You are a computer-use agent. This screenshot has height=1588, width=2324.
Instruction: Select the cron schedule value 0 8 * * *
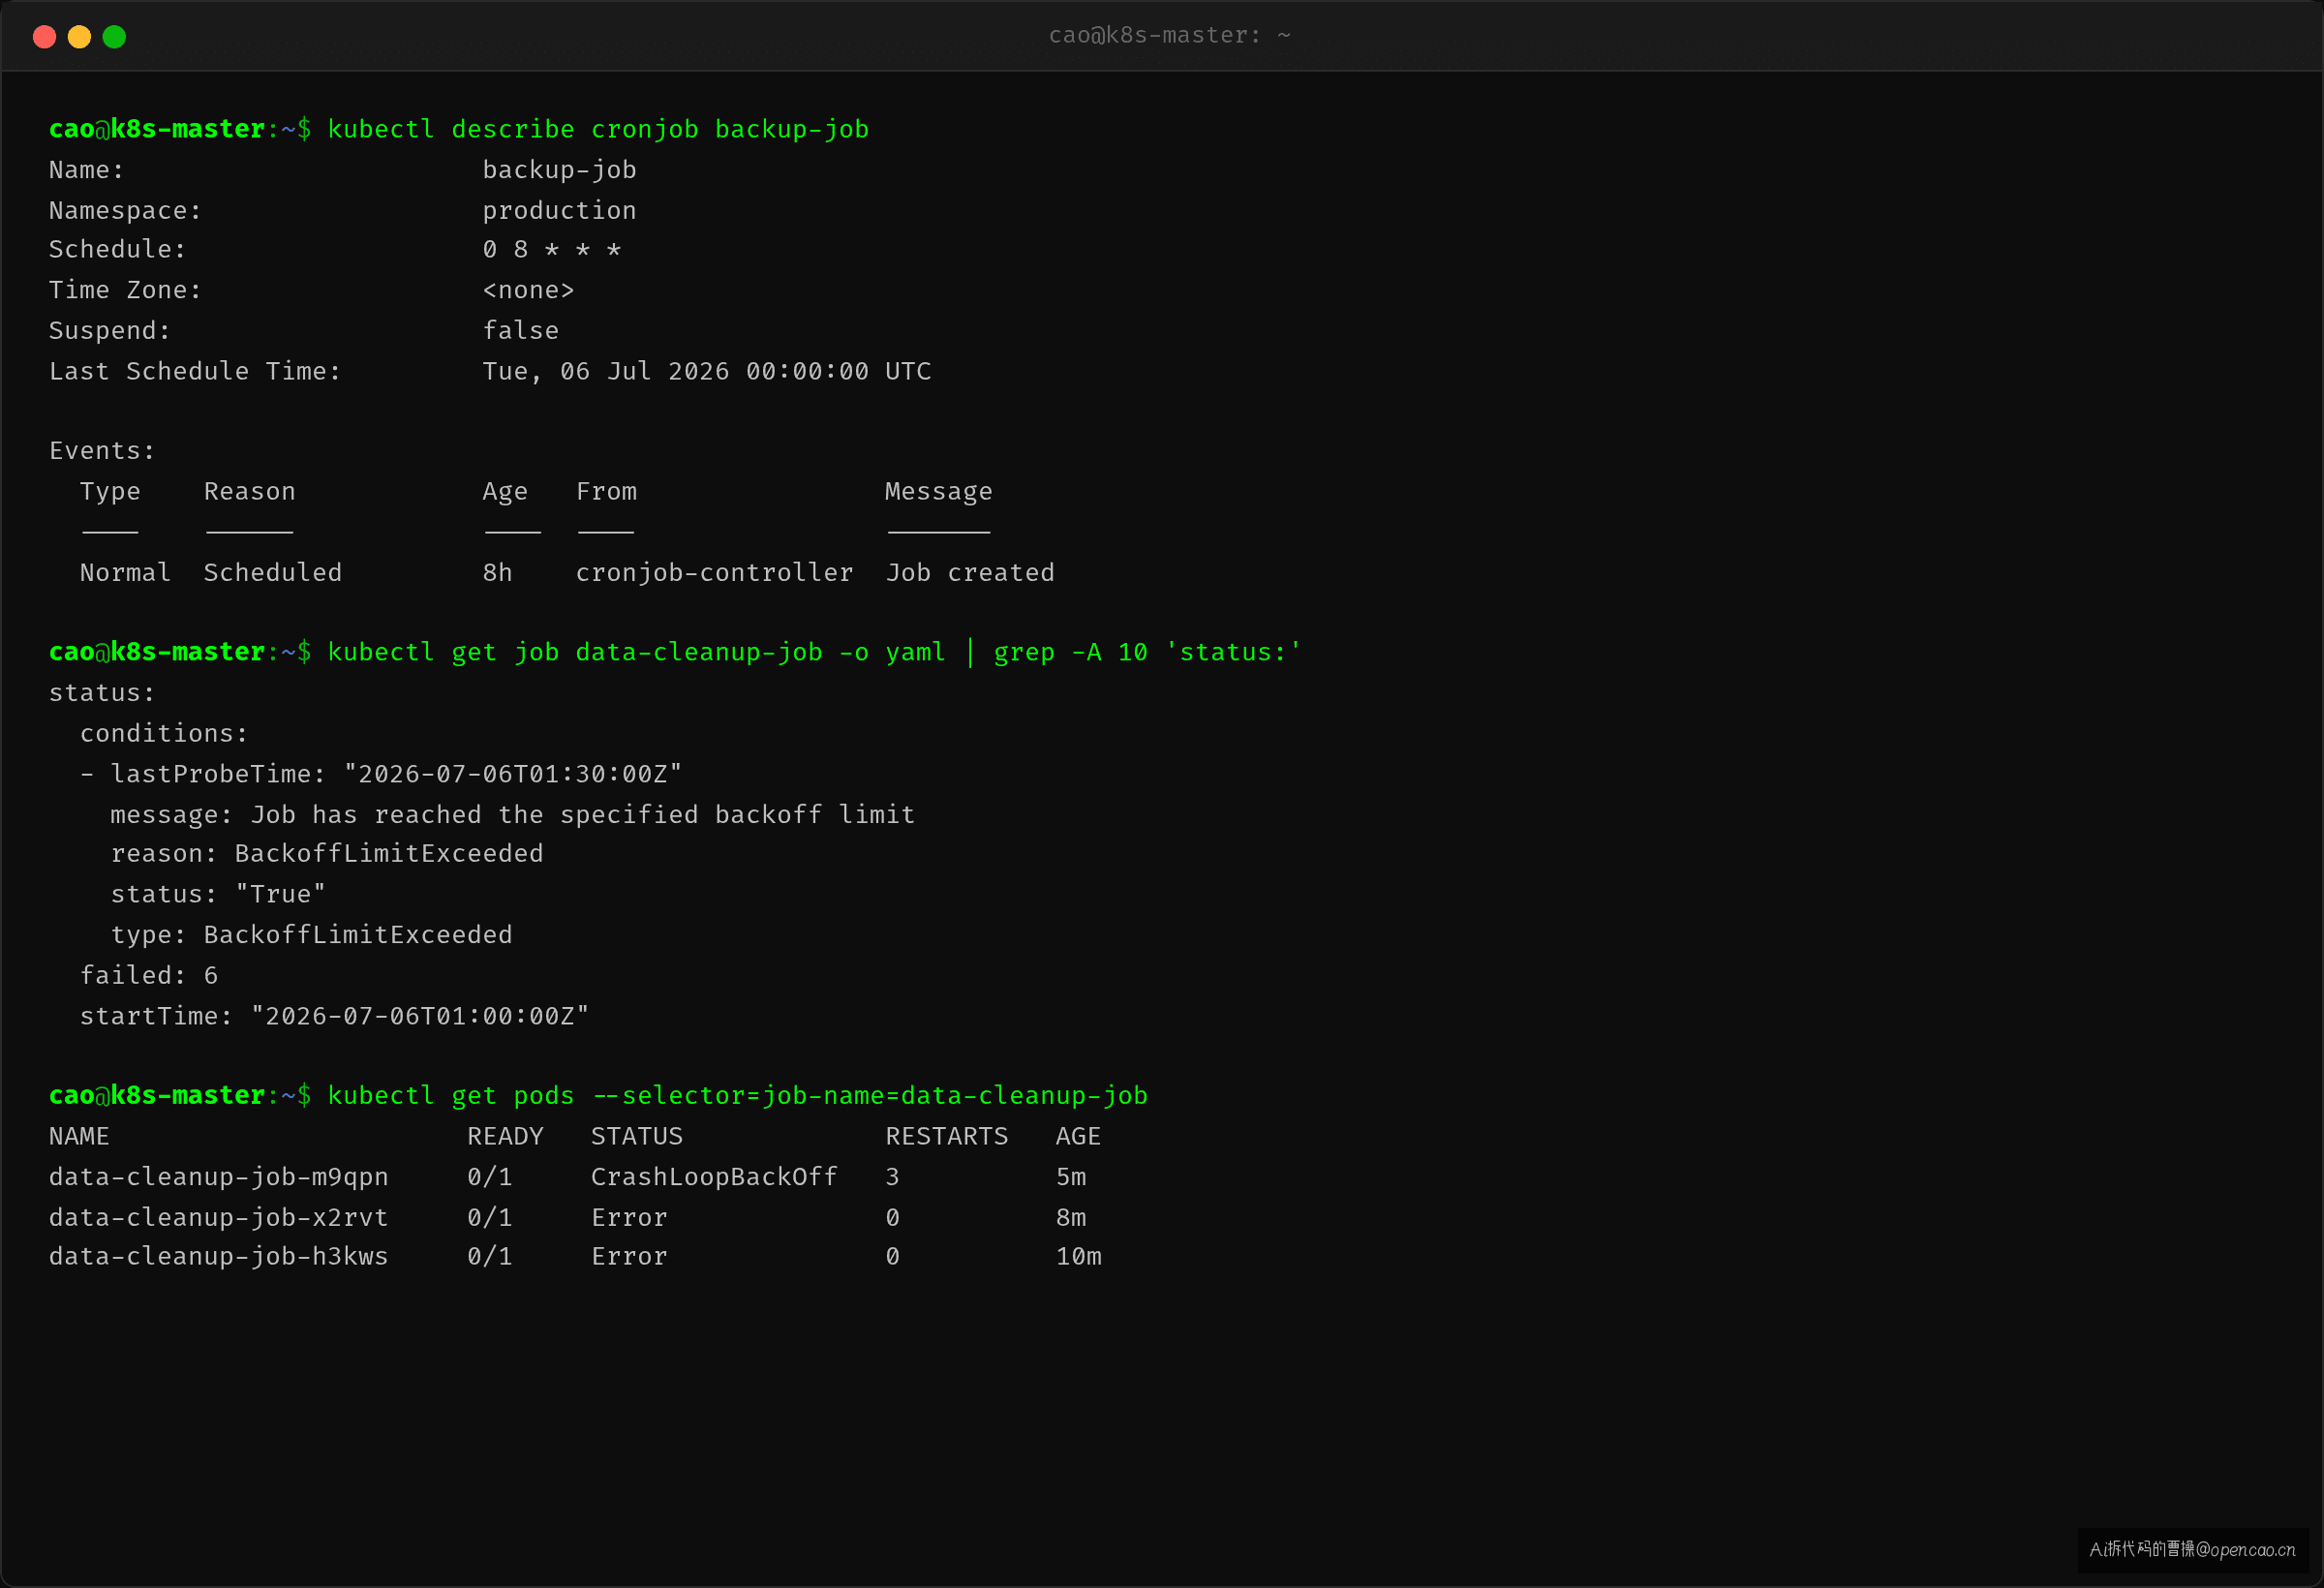[551, 250]
